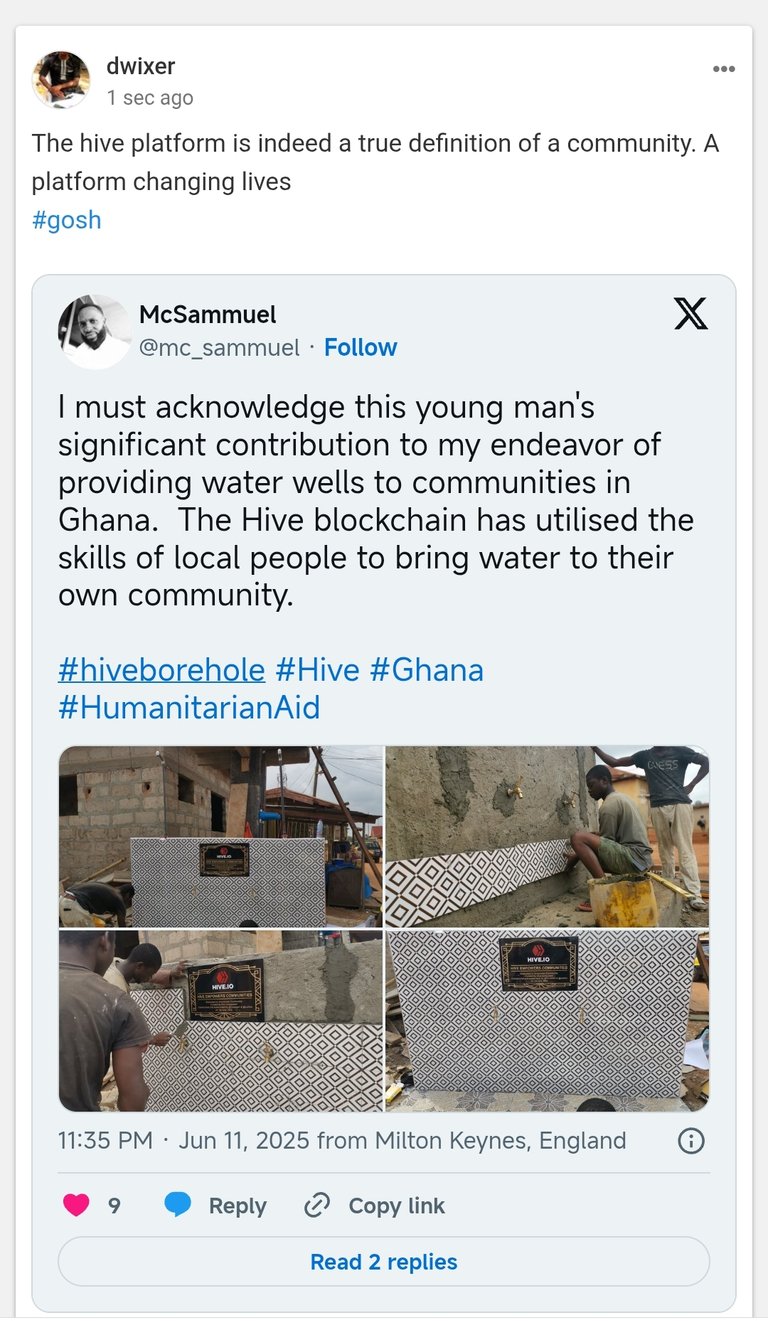View bottom-right photo with Hive plaque
Viewport: 768px width, 1321px height.
click(x=548, y=1021)
